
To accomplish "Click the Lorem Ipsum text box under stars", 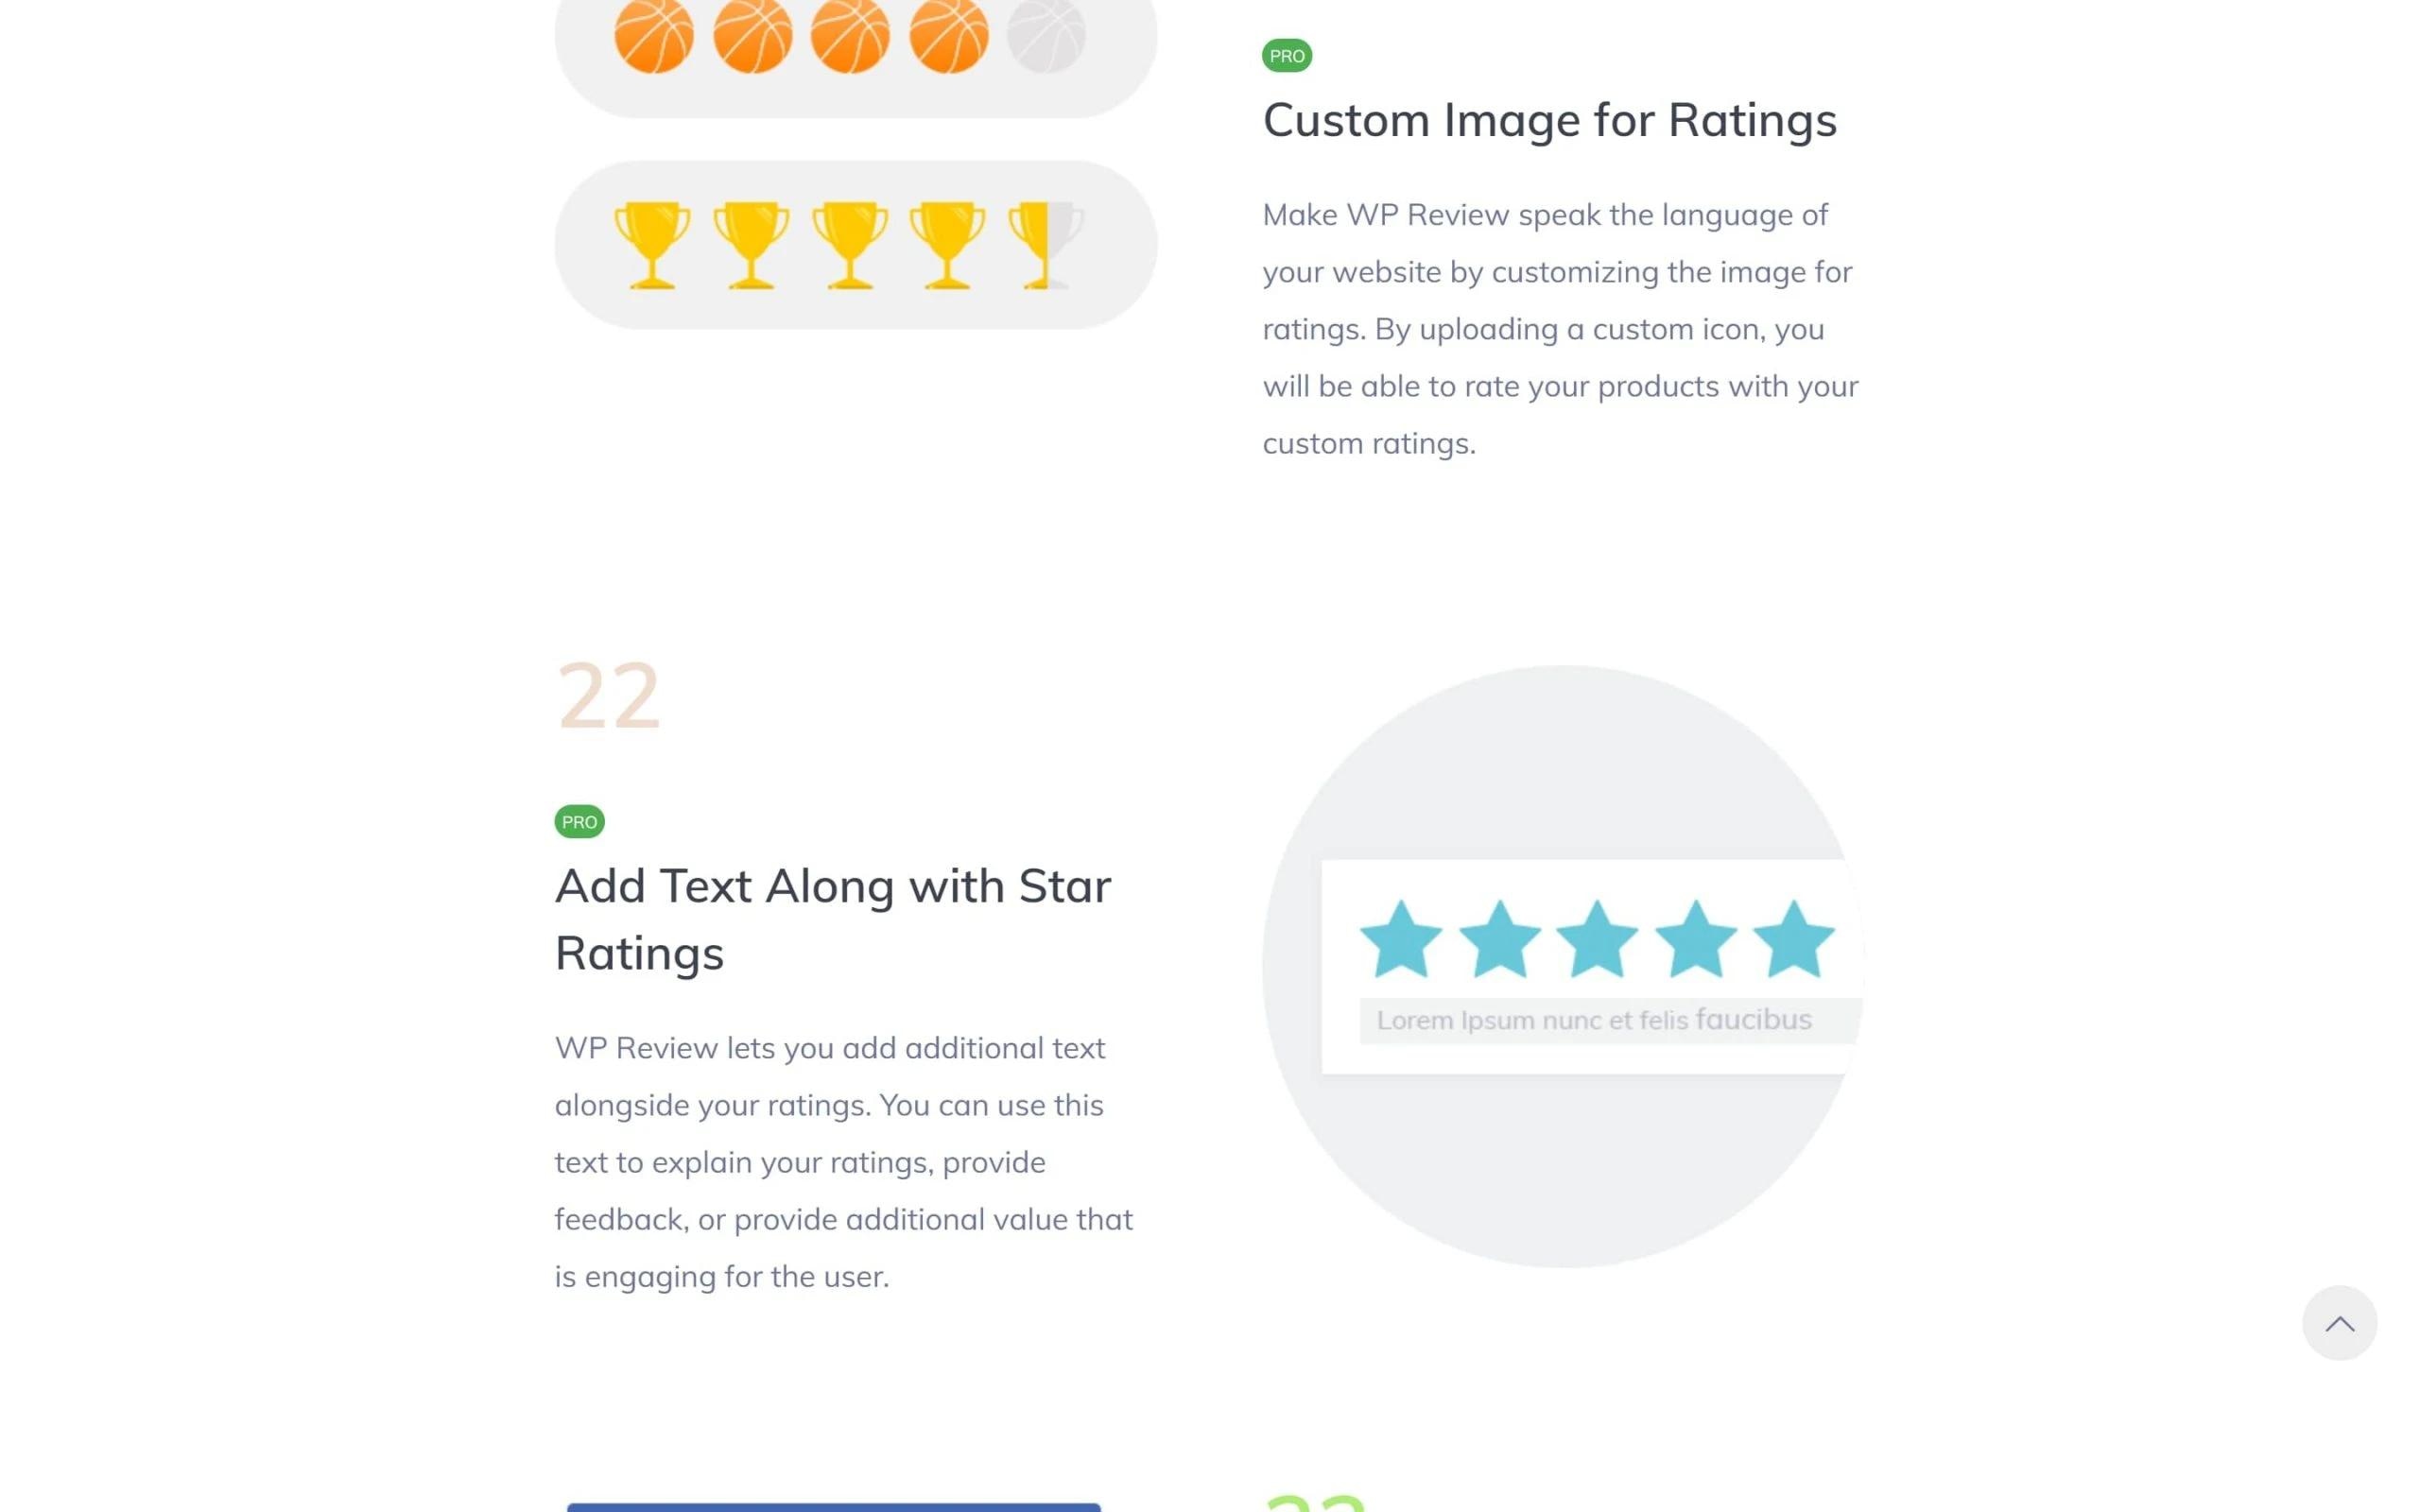I will [x=1594, y=1020].
